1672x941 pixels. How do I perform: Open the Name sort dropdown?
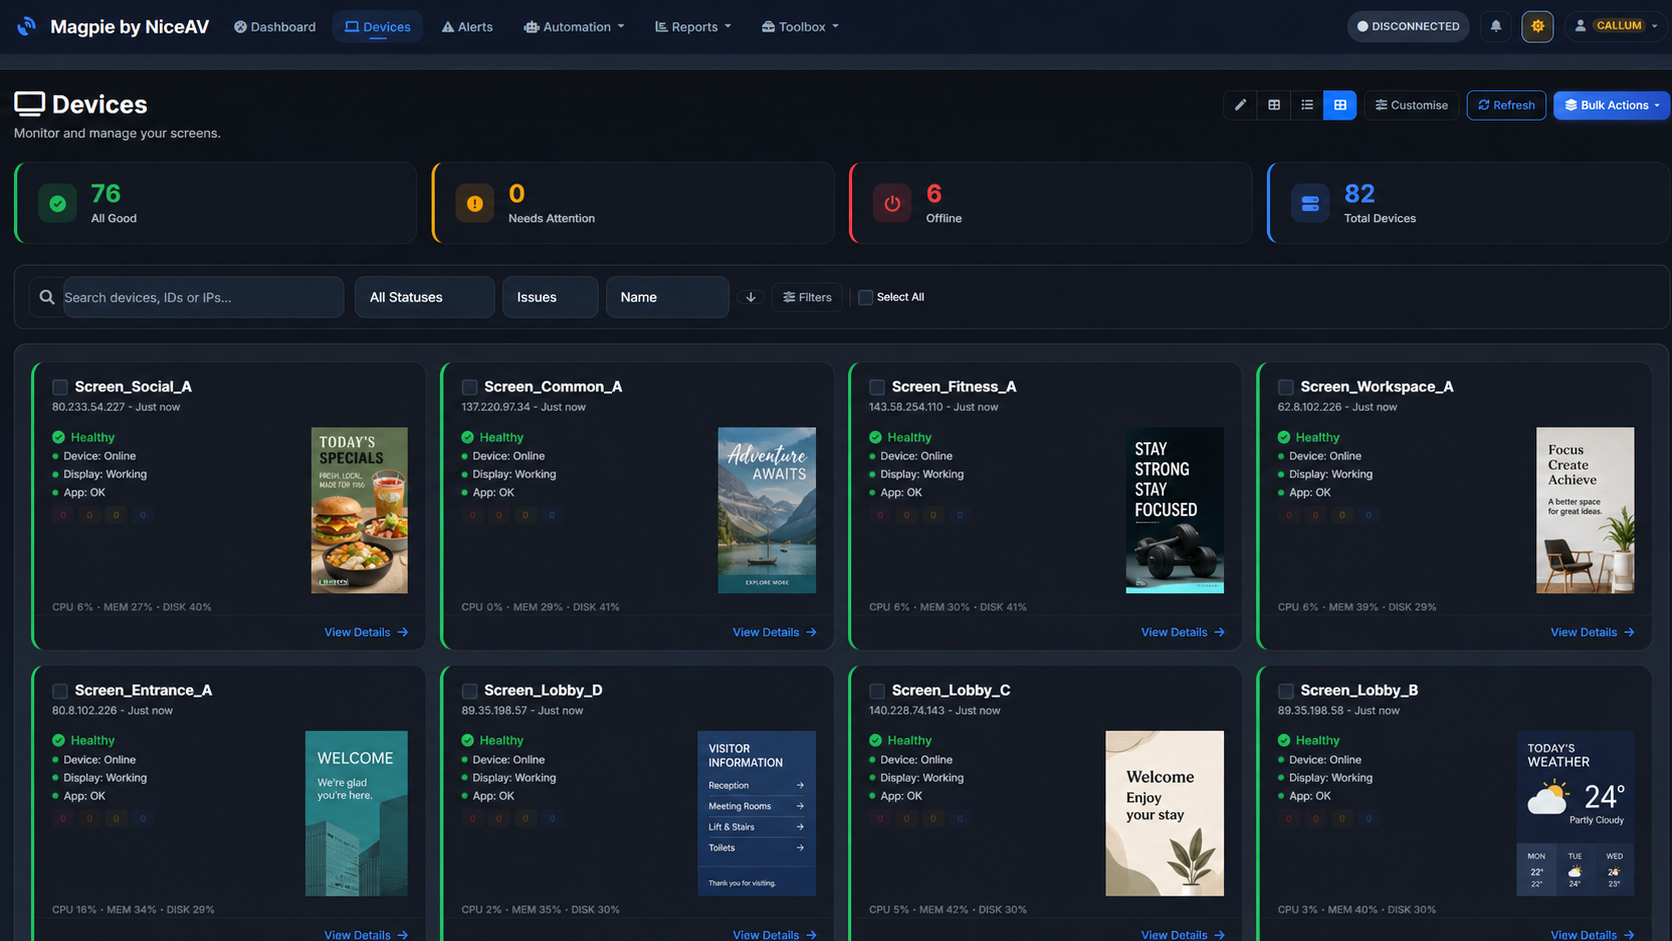[x=667, y=297]
